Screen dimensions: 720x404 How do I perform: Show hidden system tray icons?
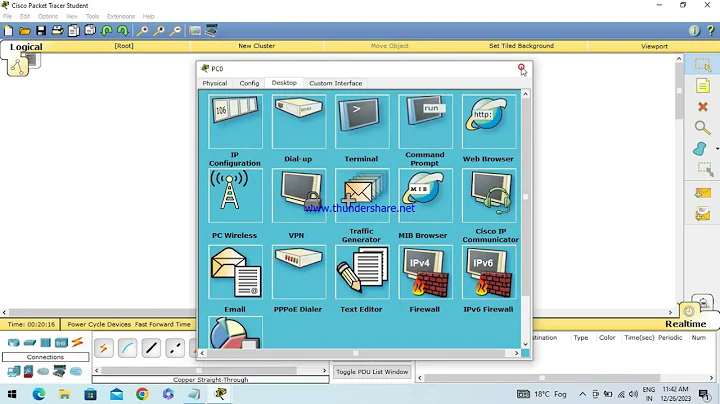tap(582, 394)
